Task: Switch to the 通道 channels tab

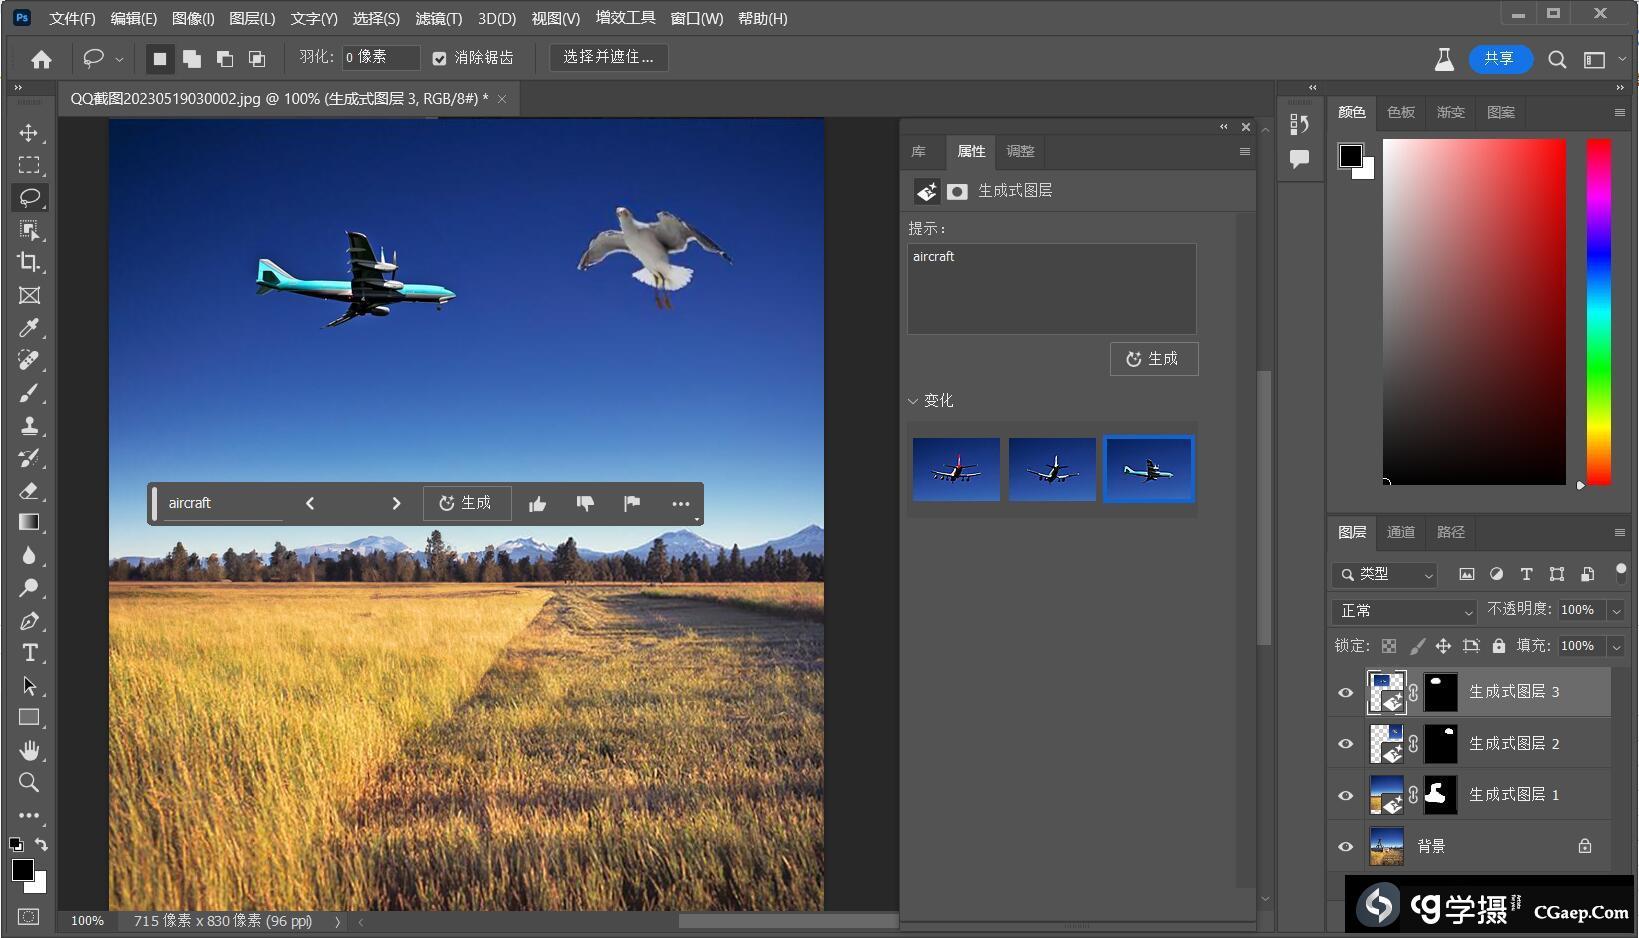Action: (x=1400, y=532)
